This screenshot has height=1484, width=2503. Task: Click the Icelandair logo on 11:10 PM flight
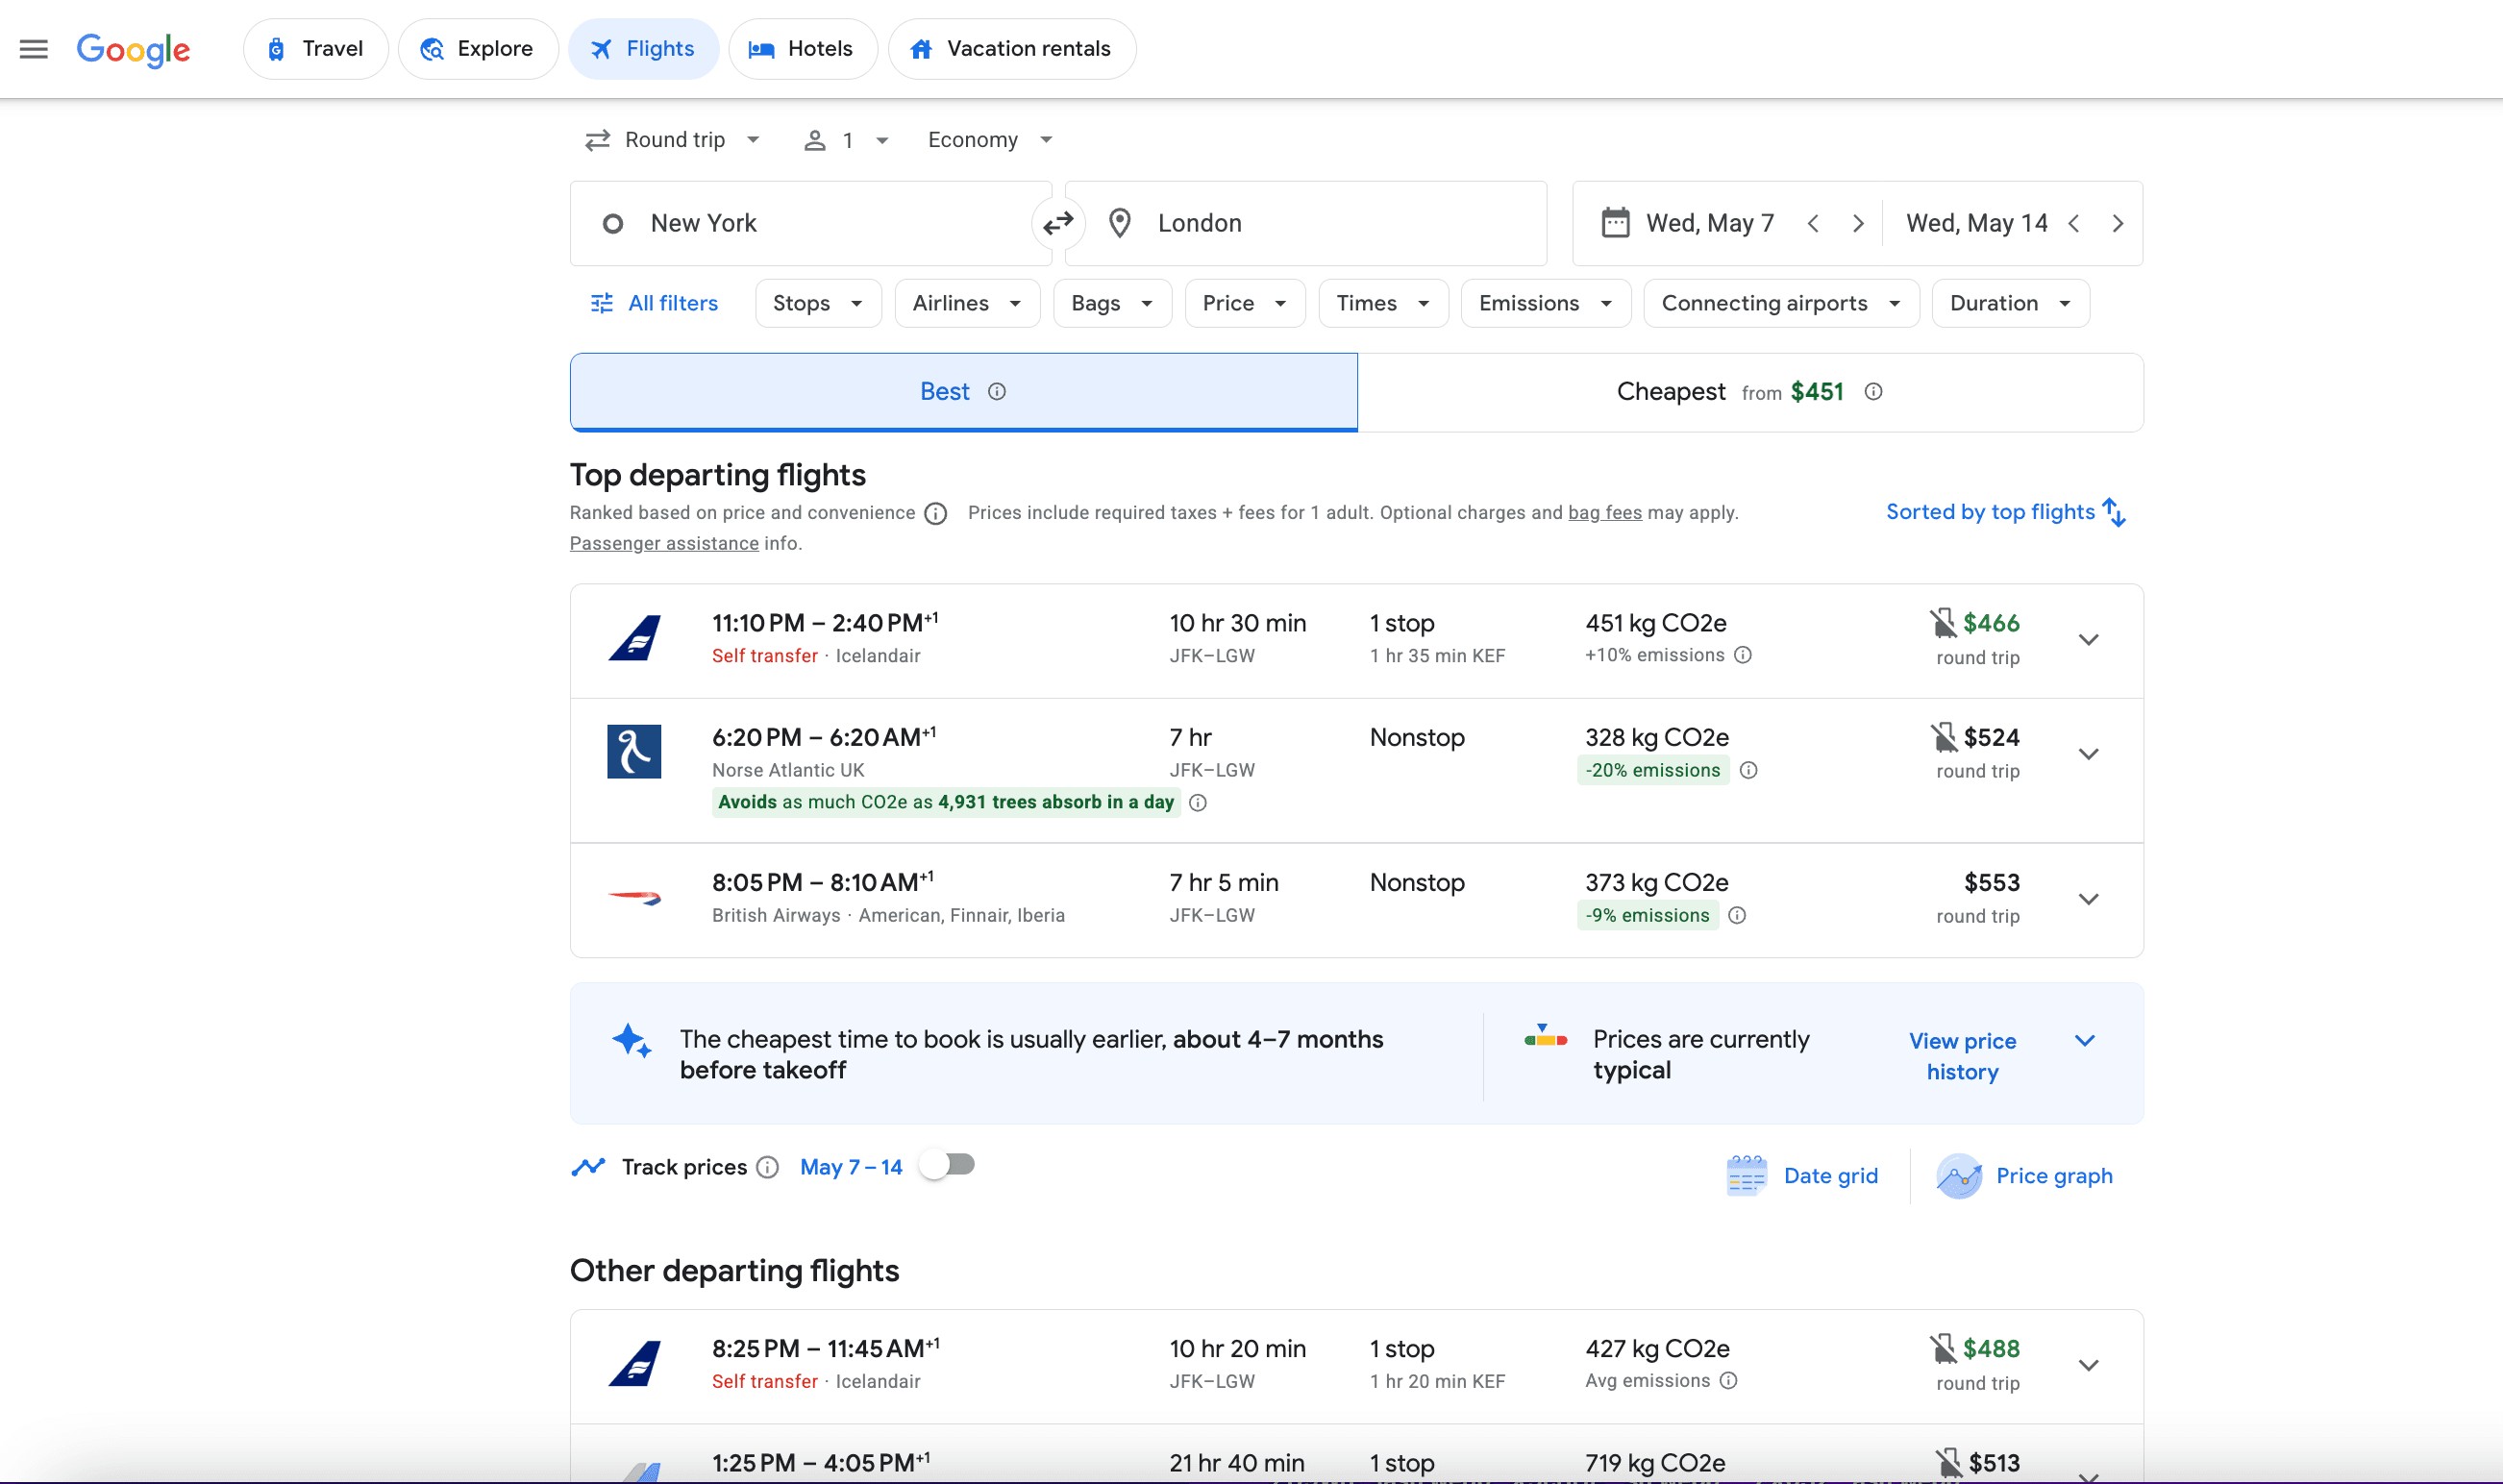point(635,637)
